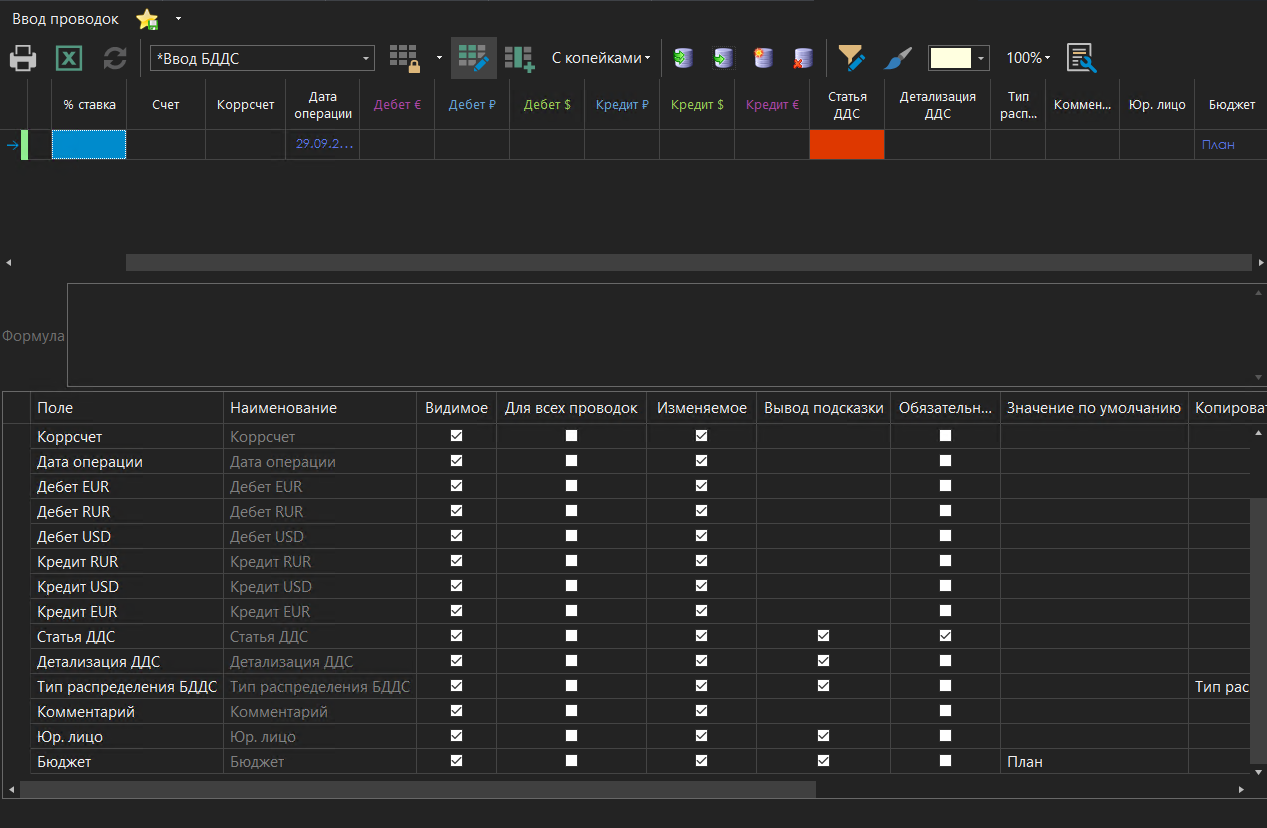Screen dimensions: 1267x828
Task: Click the database delete icon with red X
Action: [802, 59]
